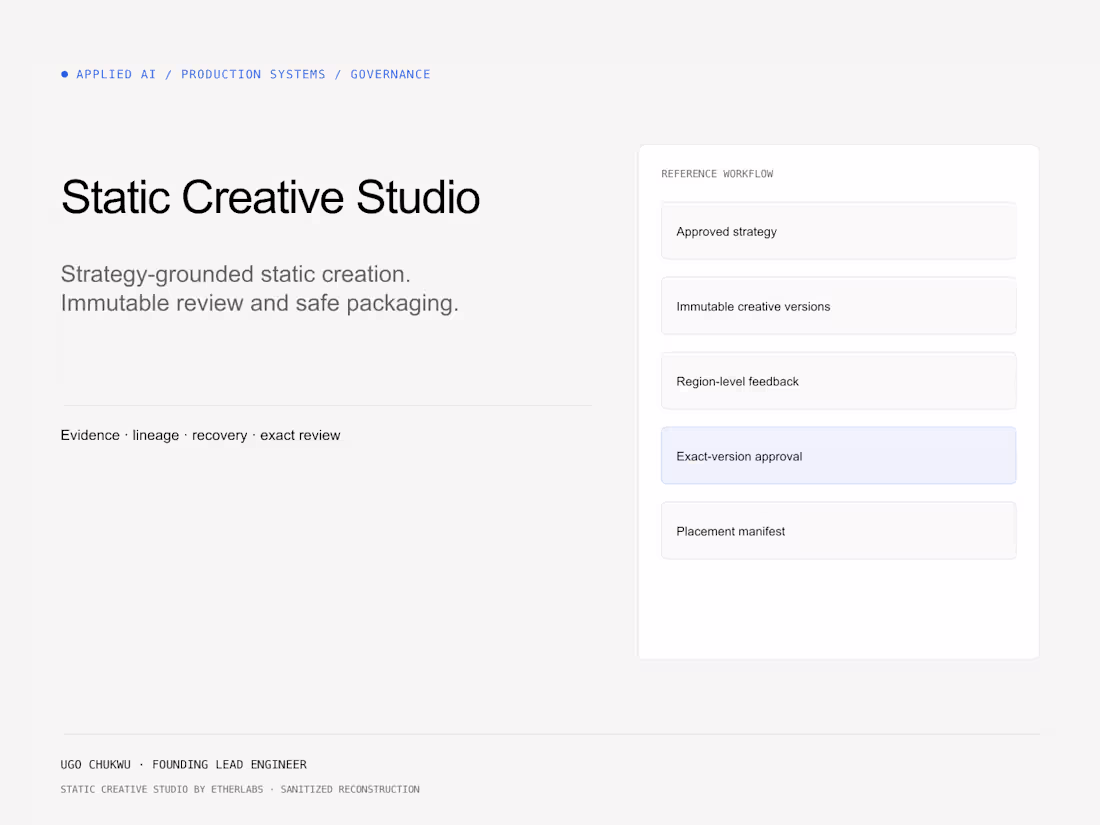Click the 'Applied AI / Production Systems / Governance' breadcrumb
Image resolution: width=1100 pixels, height=825 pixels.
(253, 74)
